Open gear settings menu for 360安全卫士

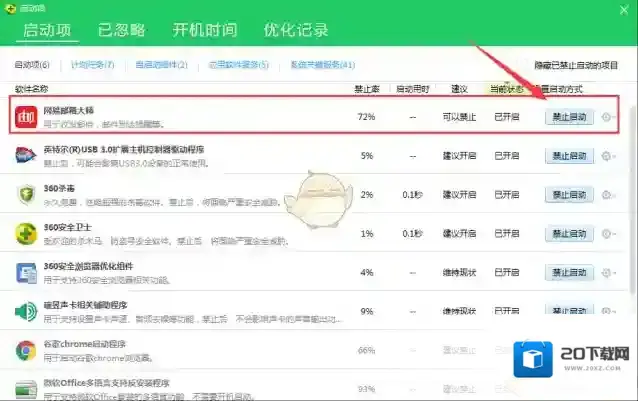[607, 234]
